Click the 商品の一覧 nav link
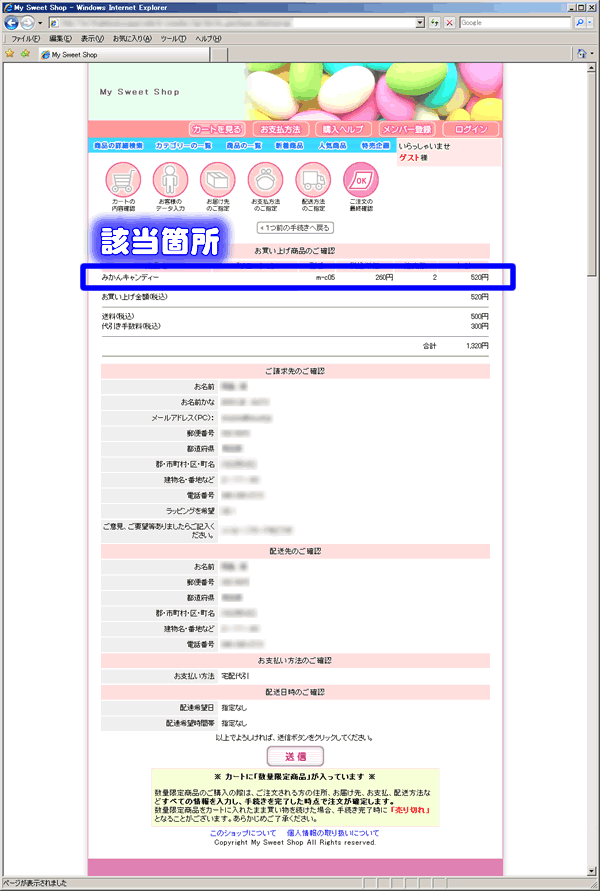600x891 pixels. 244,145
